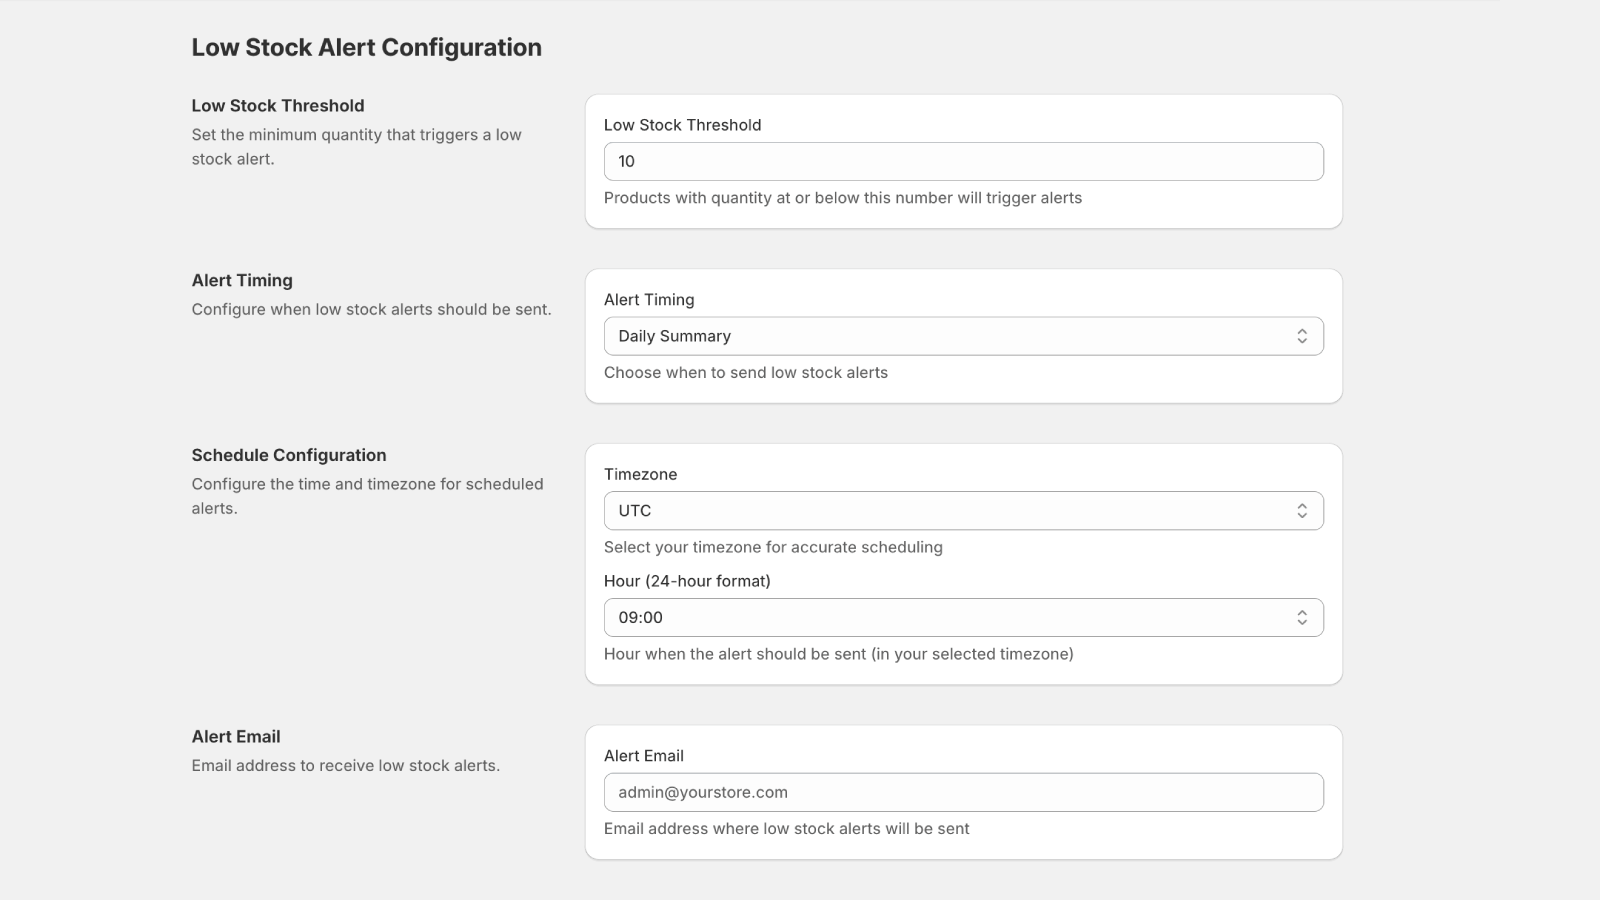Click the chevron arrows in Alert Timing select
Viewport: 1600px width, 900px height.
tap(1301, 336)
